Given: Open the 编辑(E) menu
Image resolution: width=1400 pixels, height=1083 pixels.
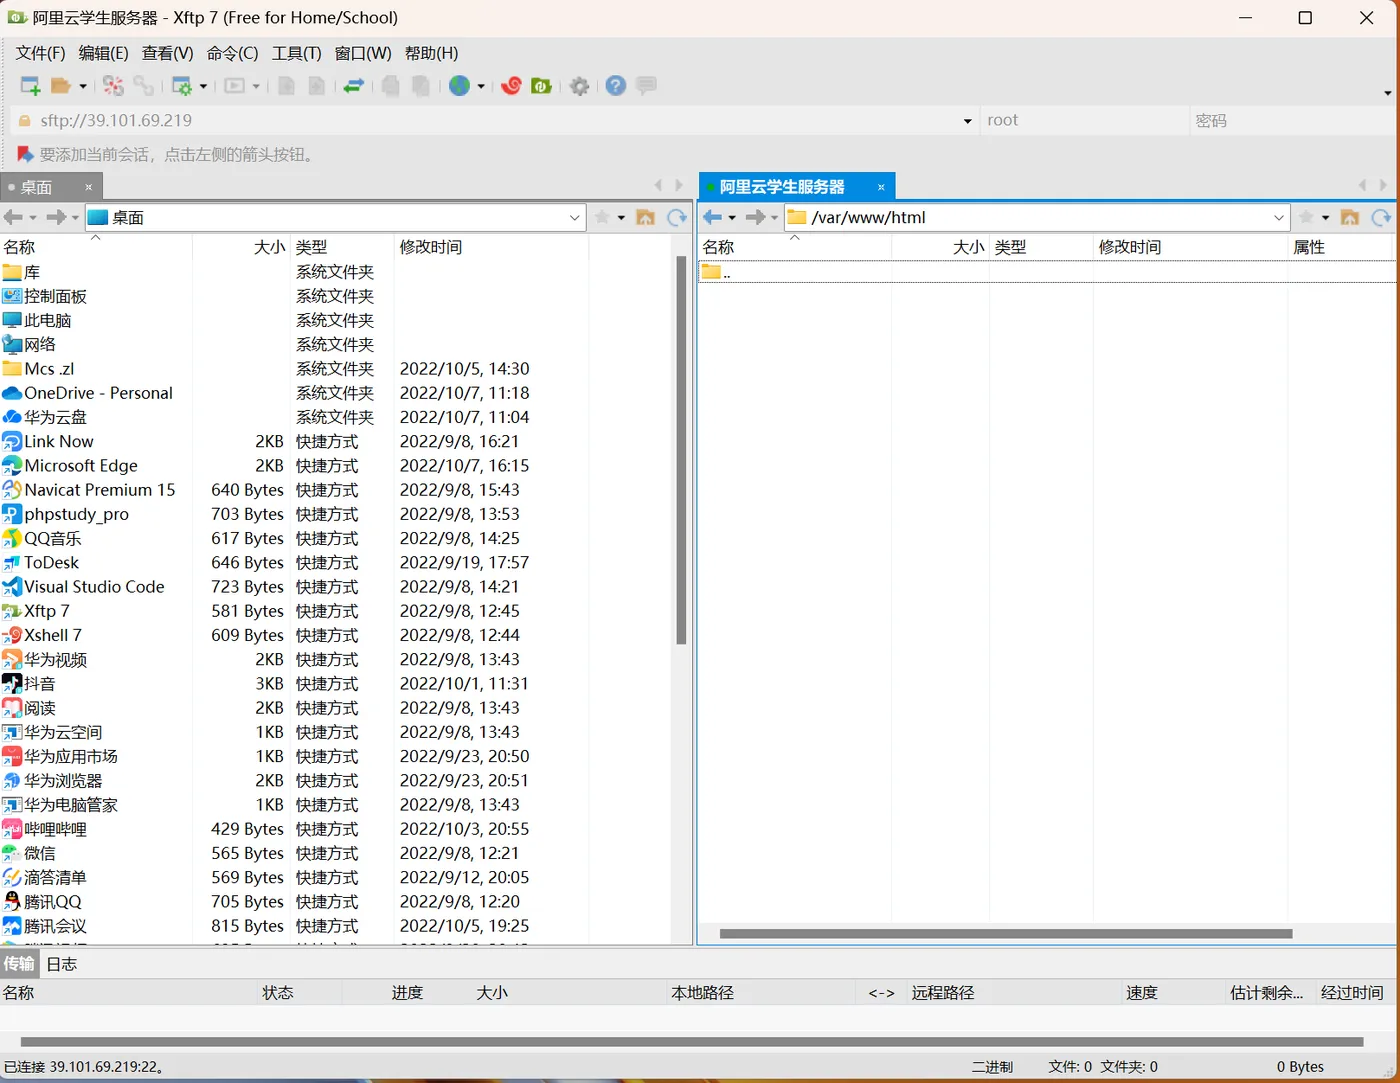Looking at the screenshot, I should 103,53.
